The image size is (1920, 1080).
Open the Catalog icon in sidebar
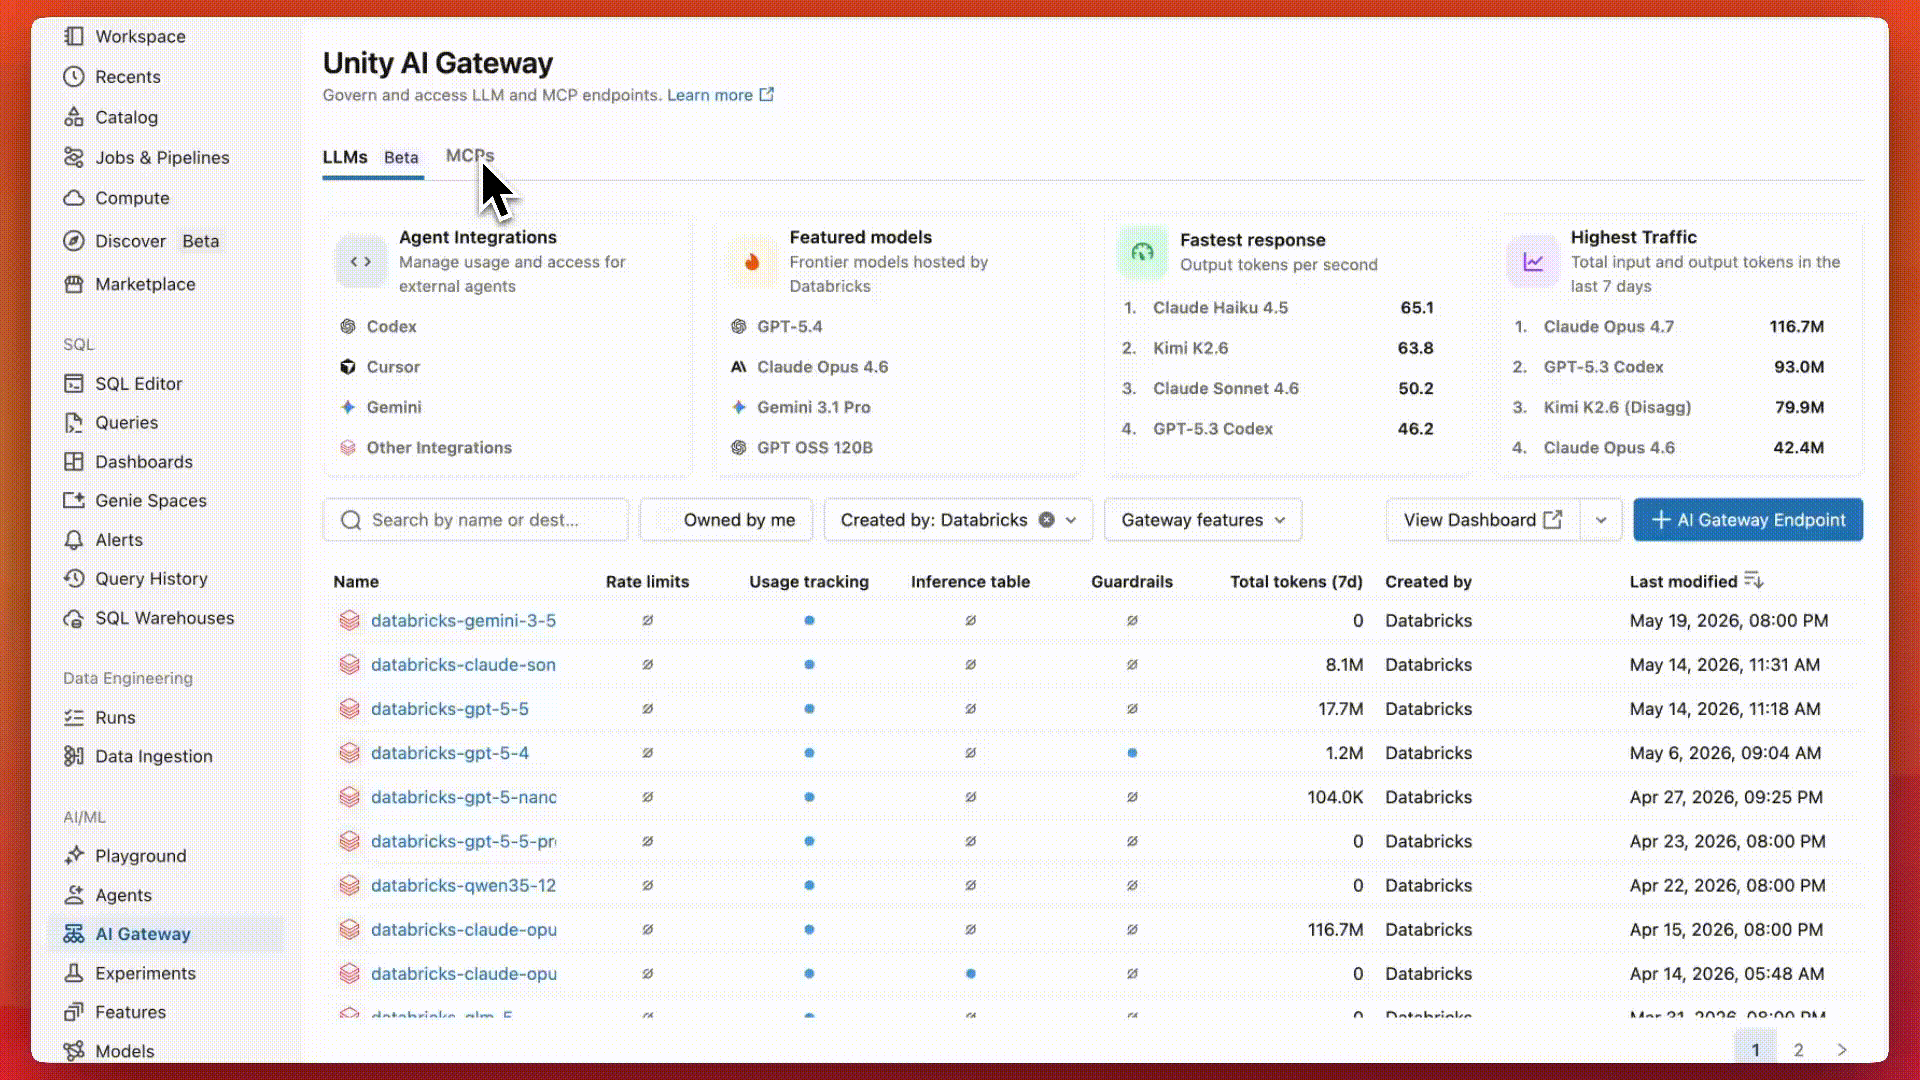pos(73,117)
